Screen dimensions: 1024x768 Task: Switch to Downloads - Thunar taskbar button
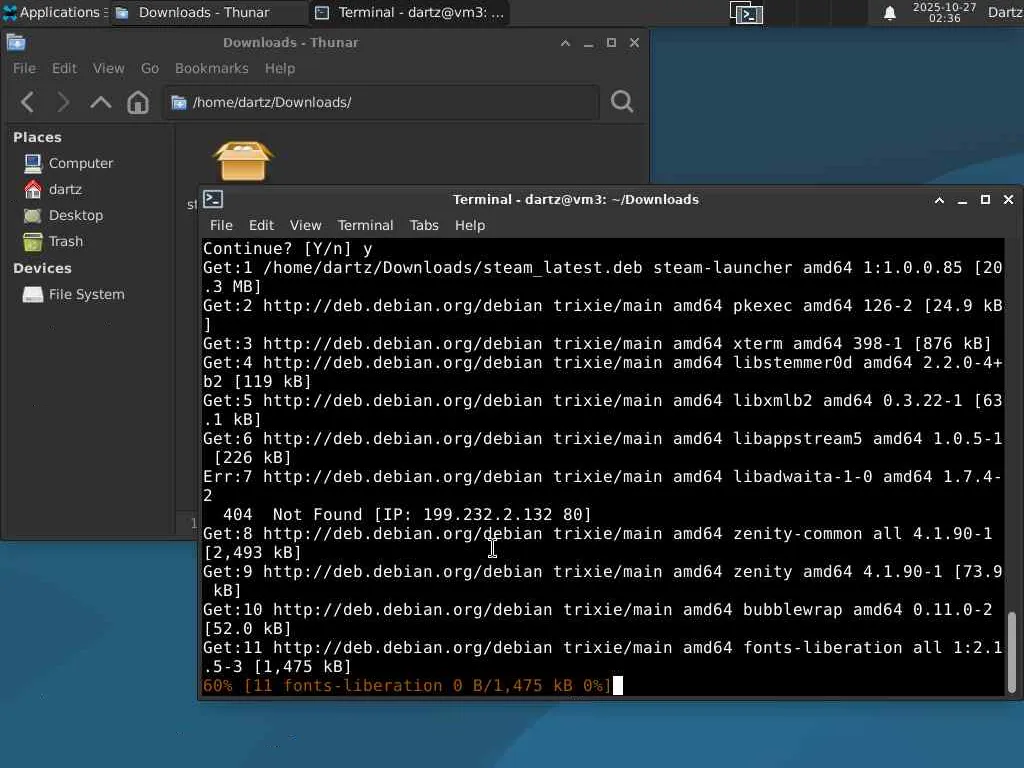(208, 12)
